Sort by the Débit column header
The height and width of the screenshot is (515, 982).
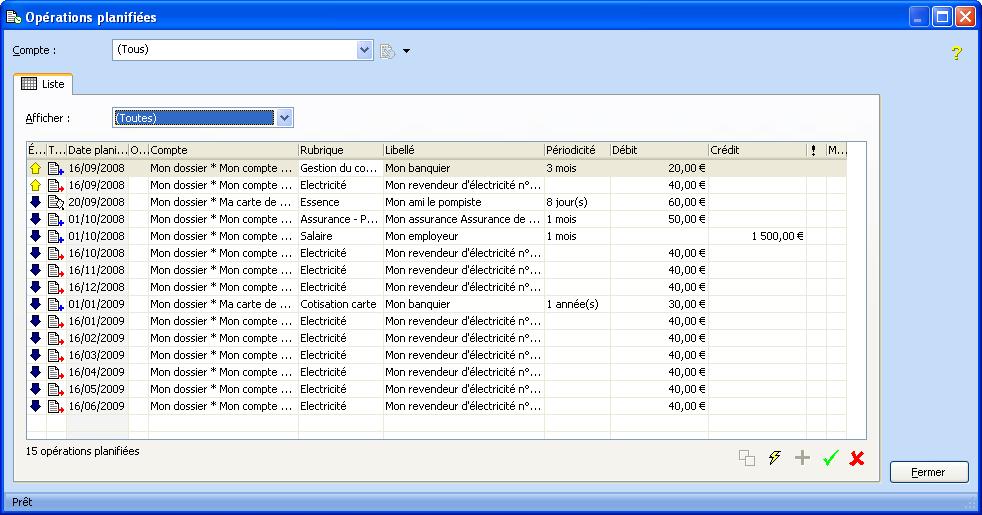[x=657, y=150]
